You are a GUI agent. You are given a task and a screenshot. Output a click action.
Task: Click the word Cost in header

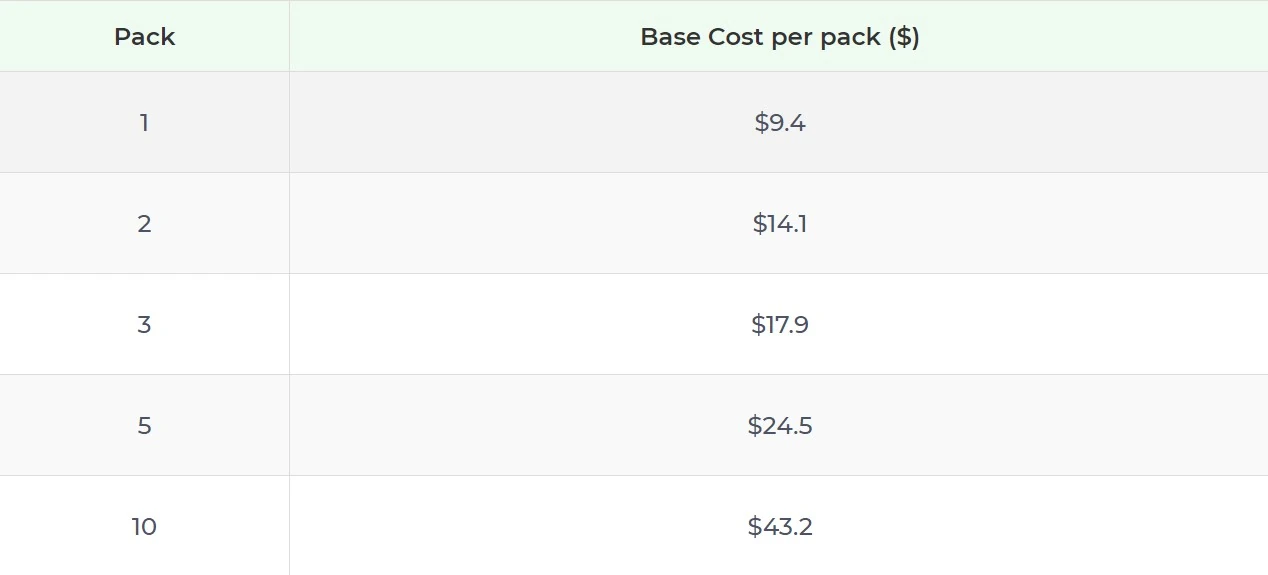[x=736, y=37]
